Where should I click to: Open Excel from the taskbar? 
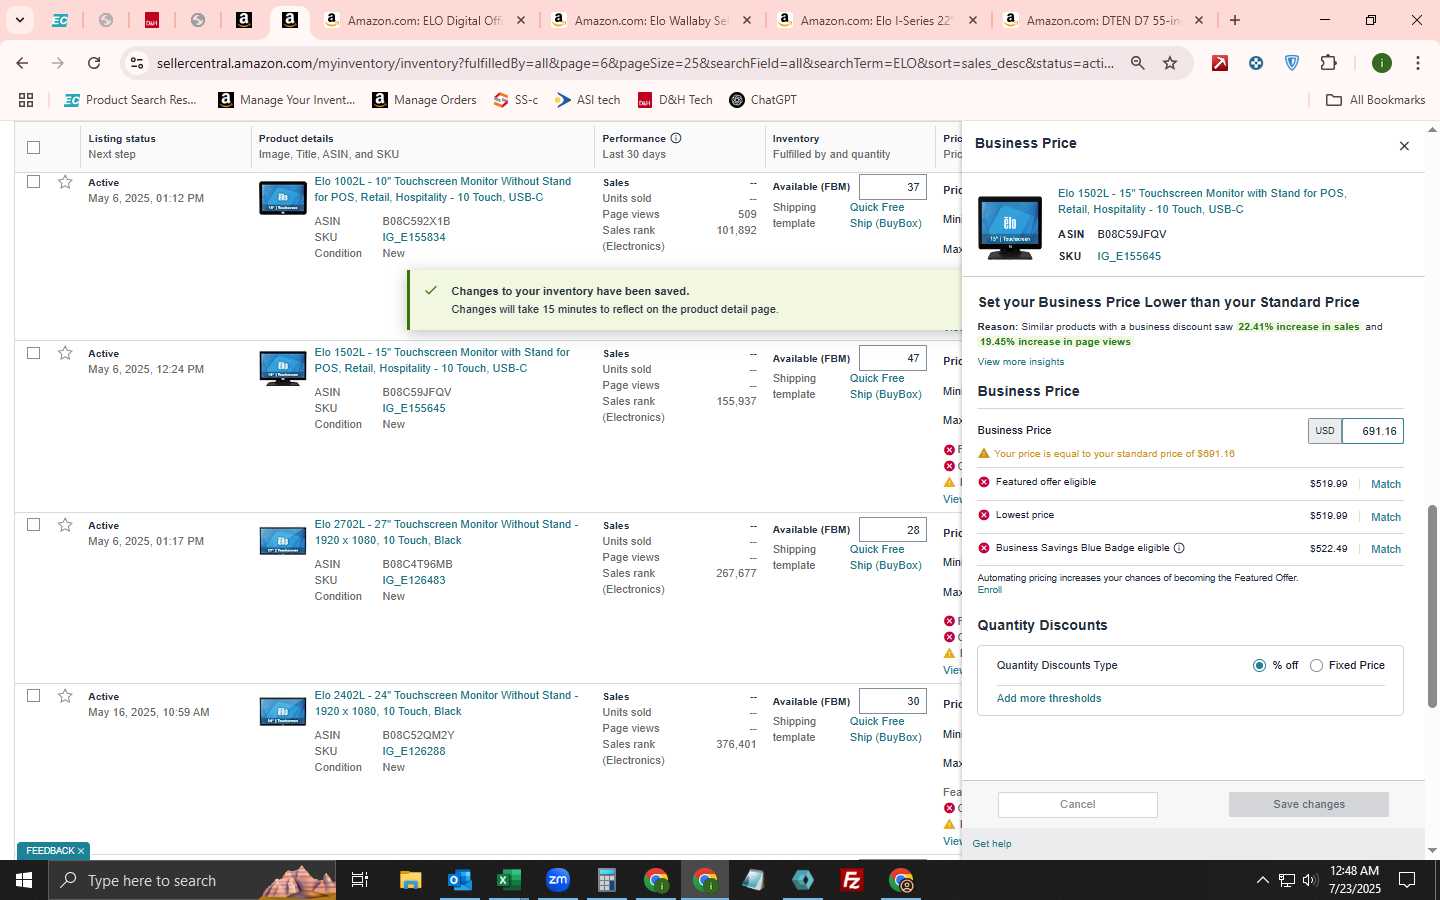coord(508,880)
